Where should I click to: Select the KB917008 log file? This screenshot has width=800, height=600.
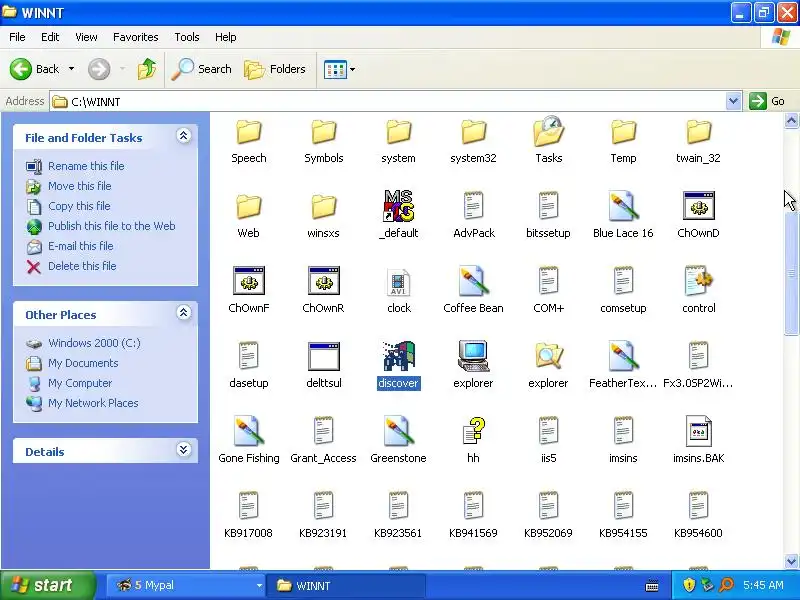[x=248, y=516]
